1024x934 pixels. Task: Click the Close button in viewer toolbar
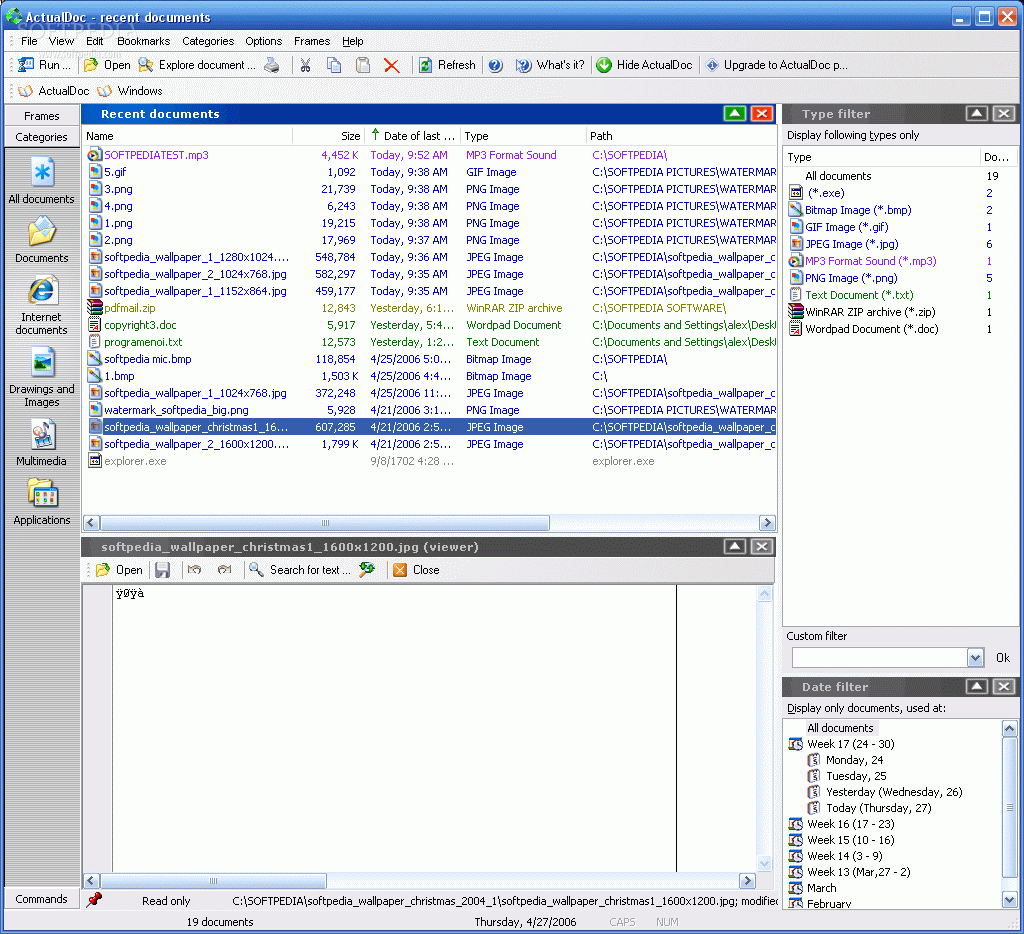417,570
